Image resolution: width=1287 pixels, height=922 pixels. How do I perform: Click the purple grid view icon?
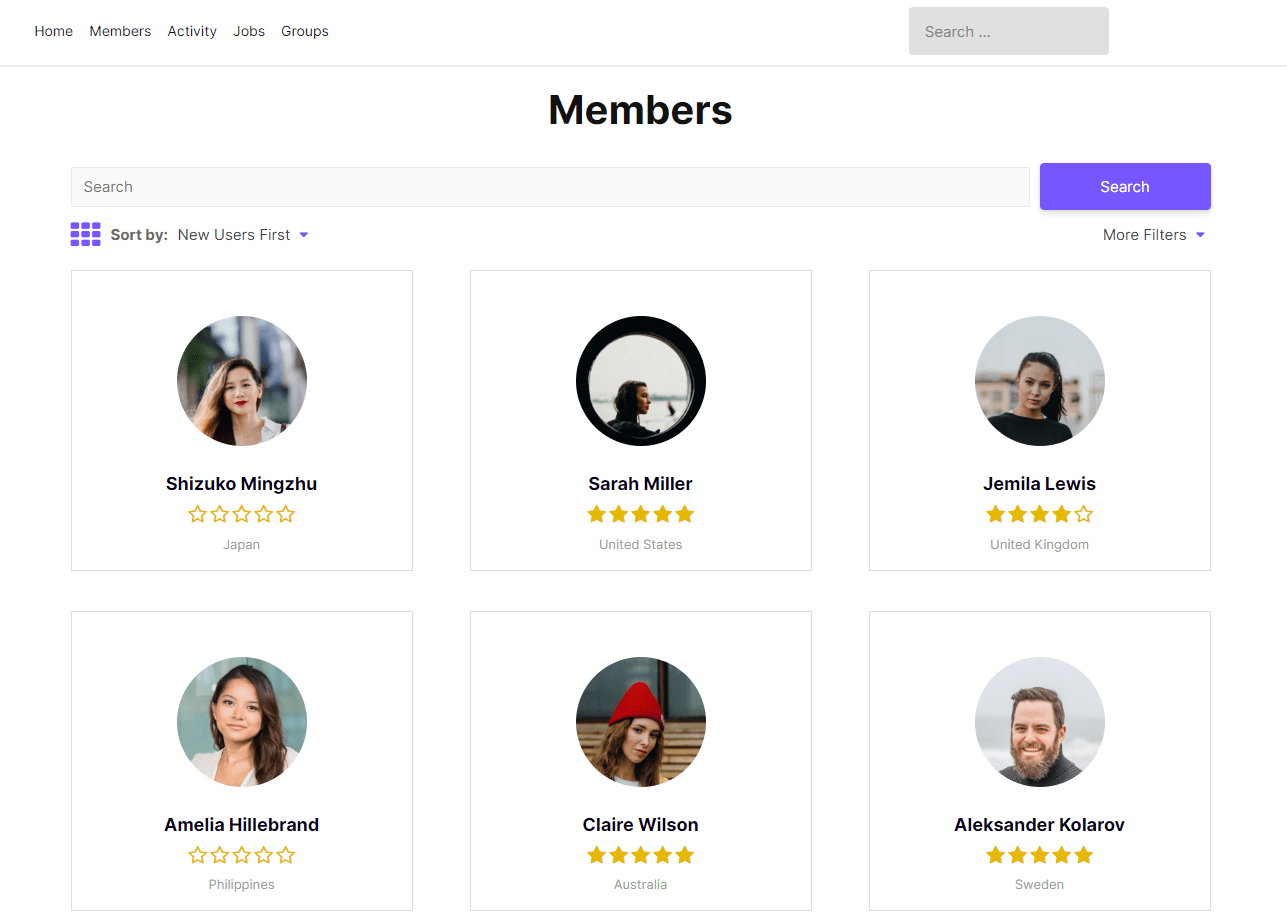[85, 234]
